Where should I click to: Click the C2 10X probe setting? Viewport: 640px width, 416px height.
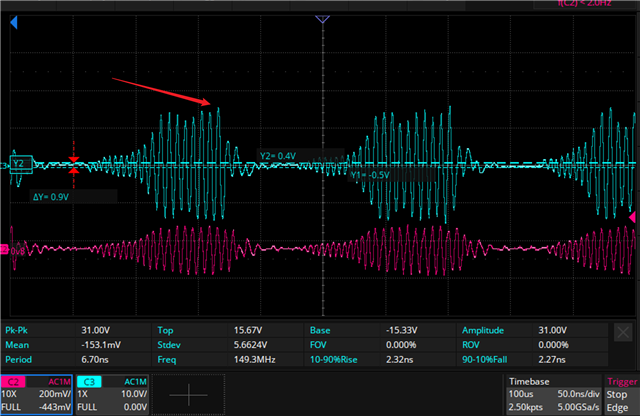click(9, 394)
